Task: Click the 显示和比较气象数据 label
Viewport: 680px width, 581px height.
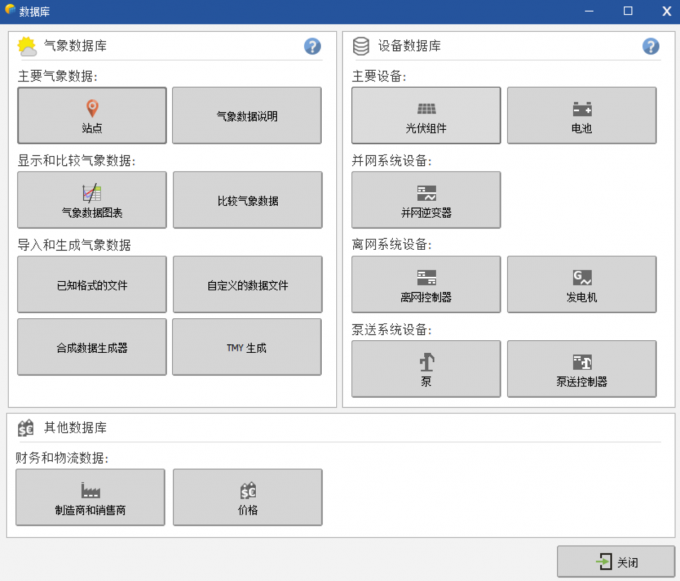Action: 76,160
